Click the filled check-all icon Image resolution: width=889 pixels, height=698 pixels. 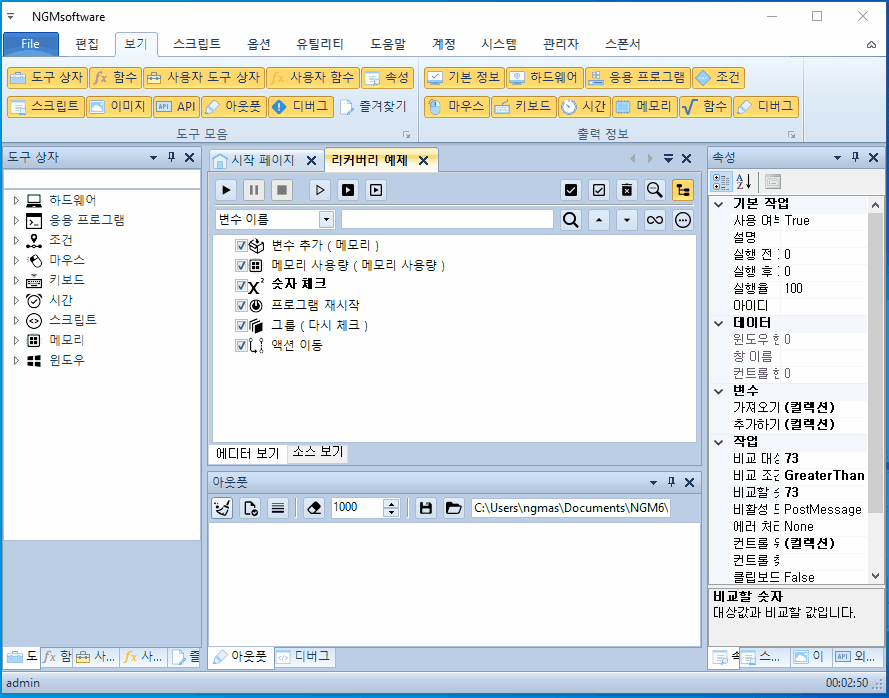click(x=571, y=190)
